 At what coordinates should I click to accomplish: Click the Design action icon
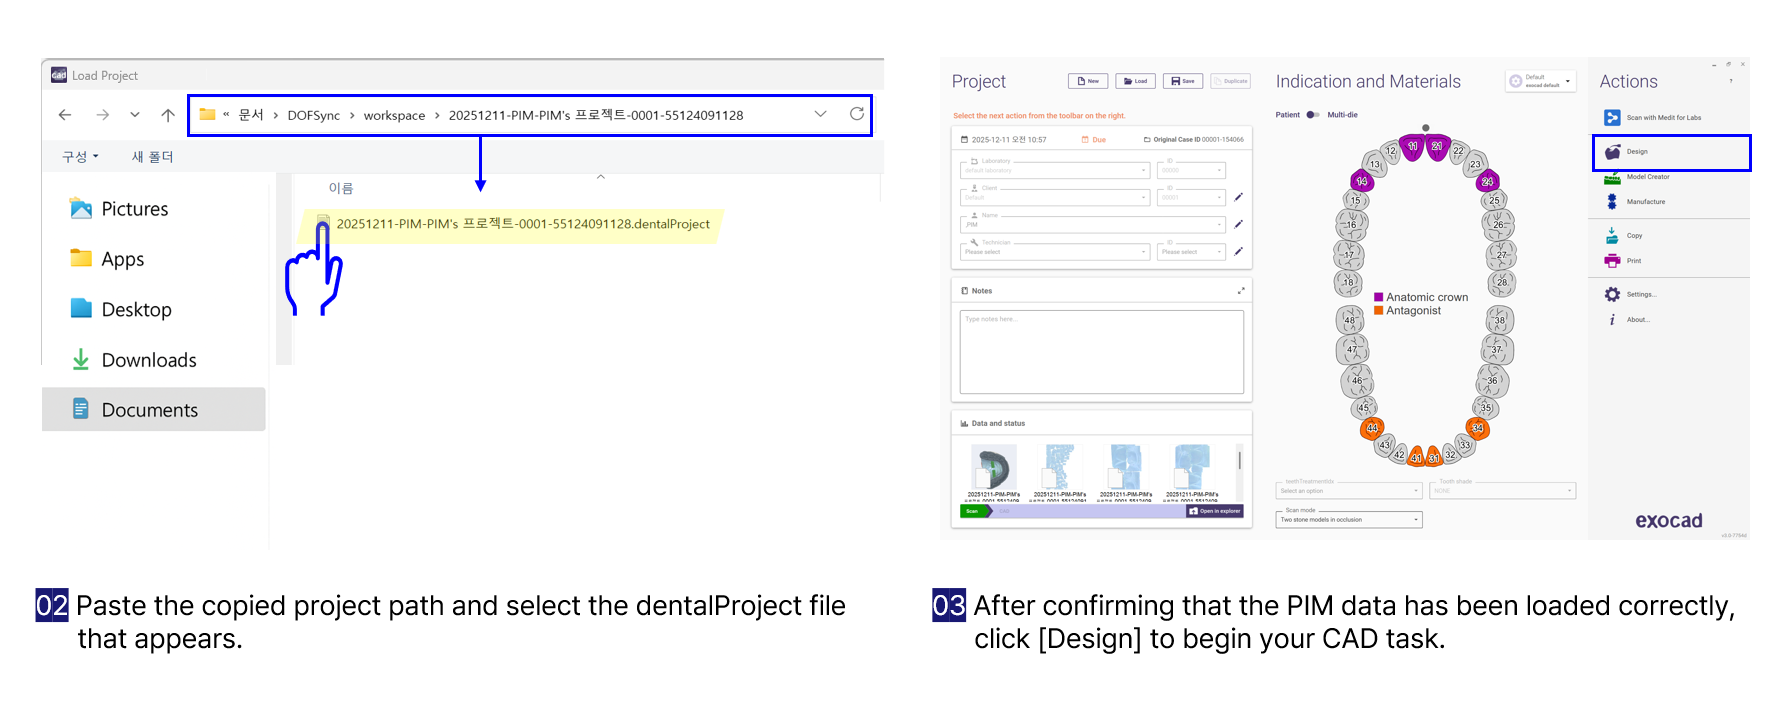tap(1613, 152)
